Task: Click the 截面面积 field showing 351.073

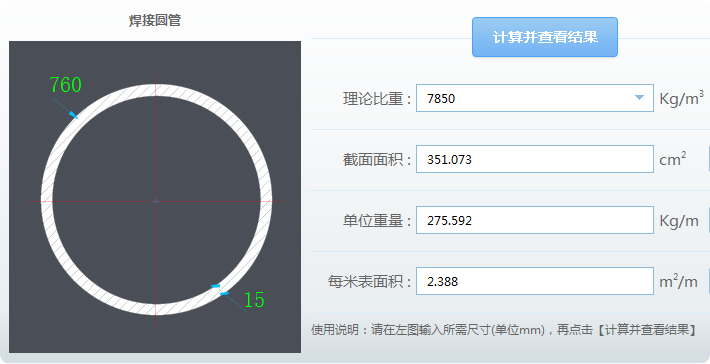Action: [x=535, y=159]
